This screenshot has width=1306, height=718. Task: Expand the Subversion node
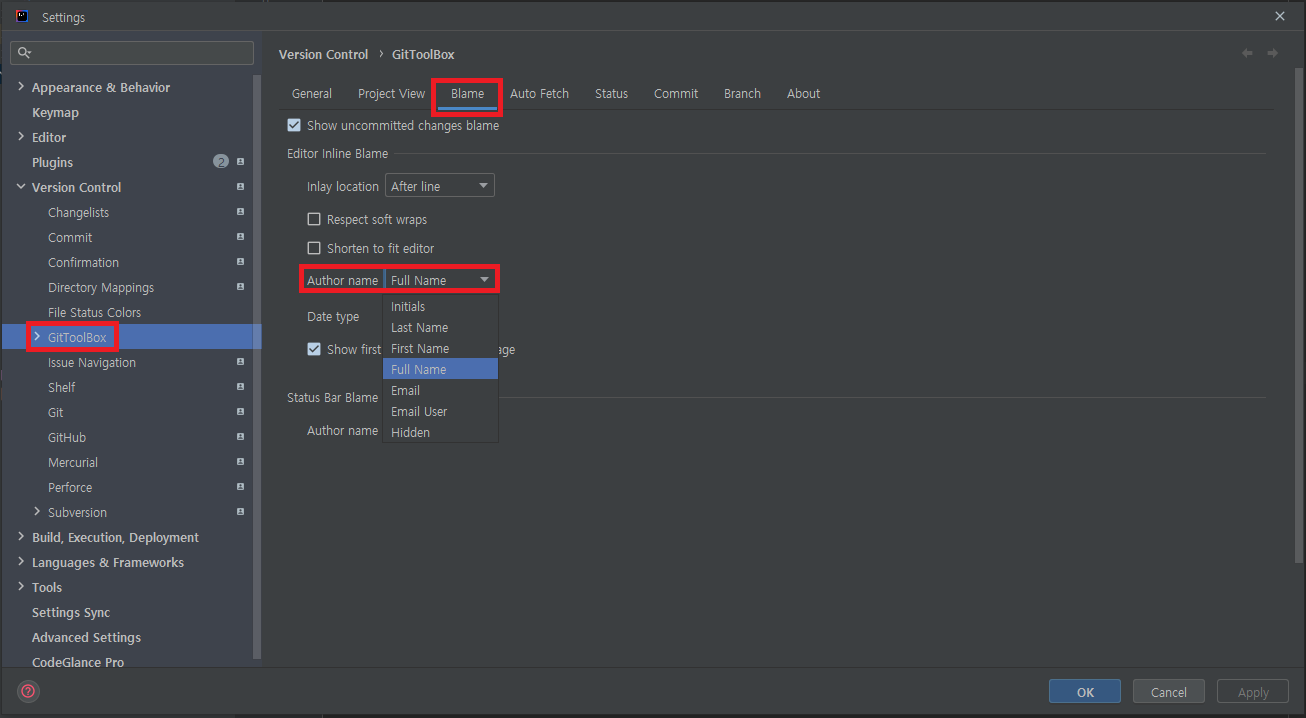click(x=37, y=512)
